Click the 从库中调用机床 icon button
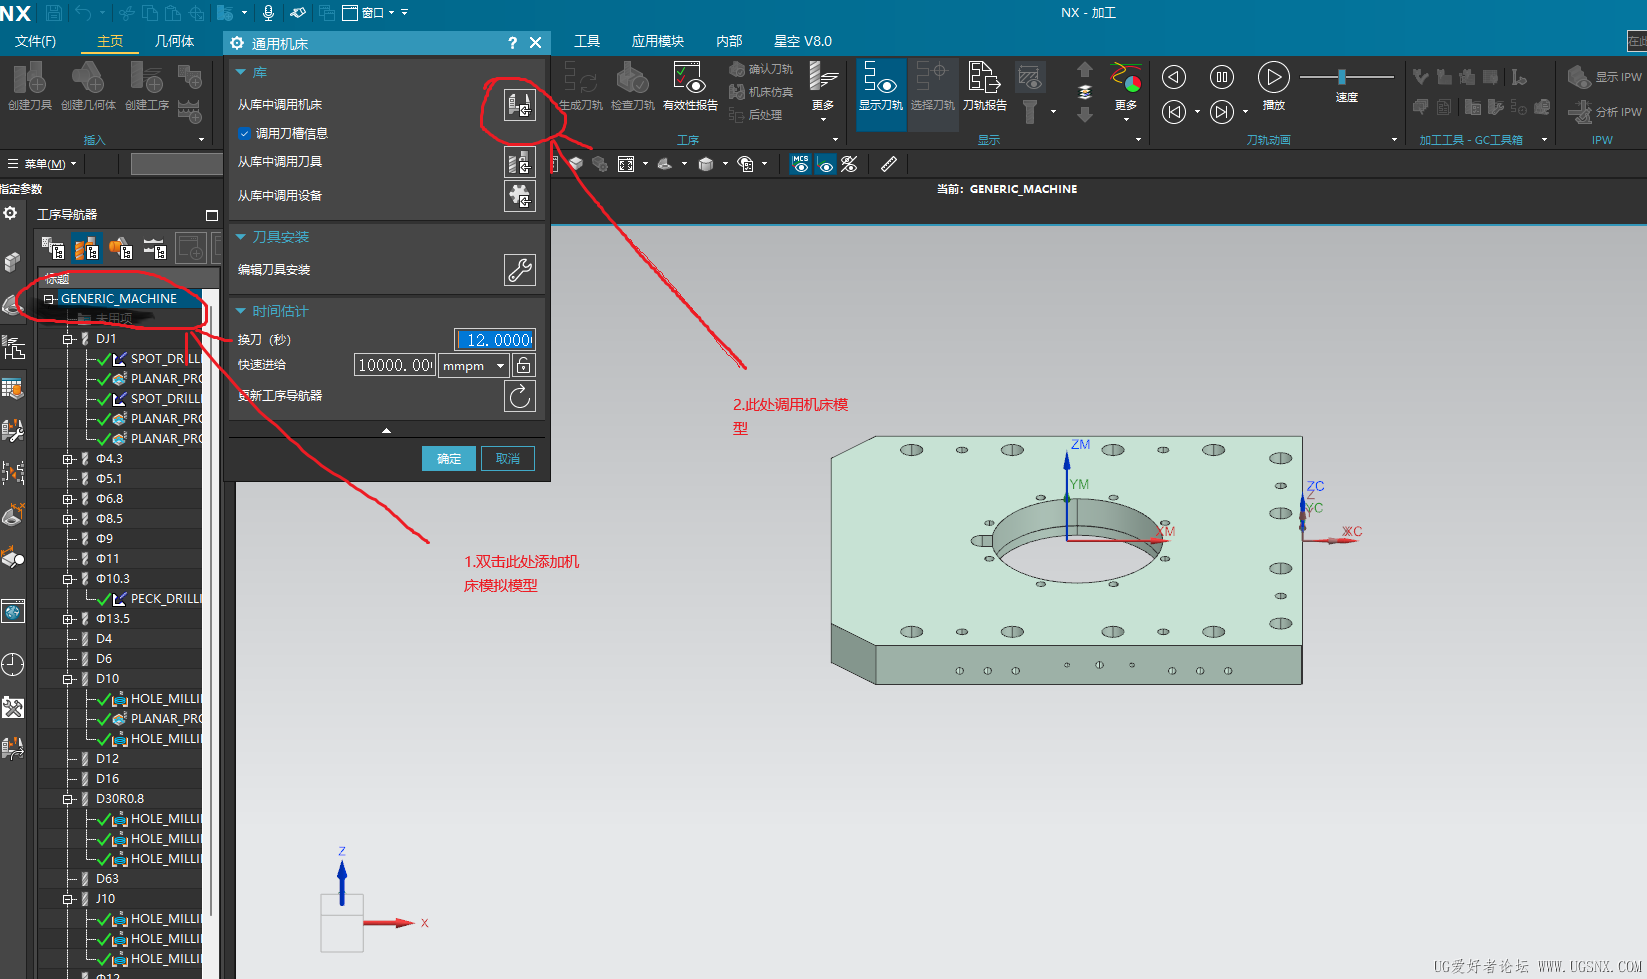Screen dimensions: 1647x979 (519, 104)
